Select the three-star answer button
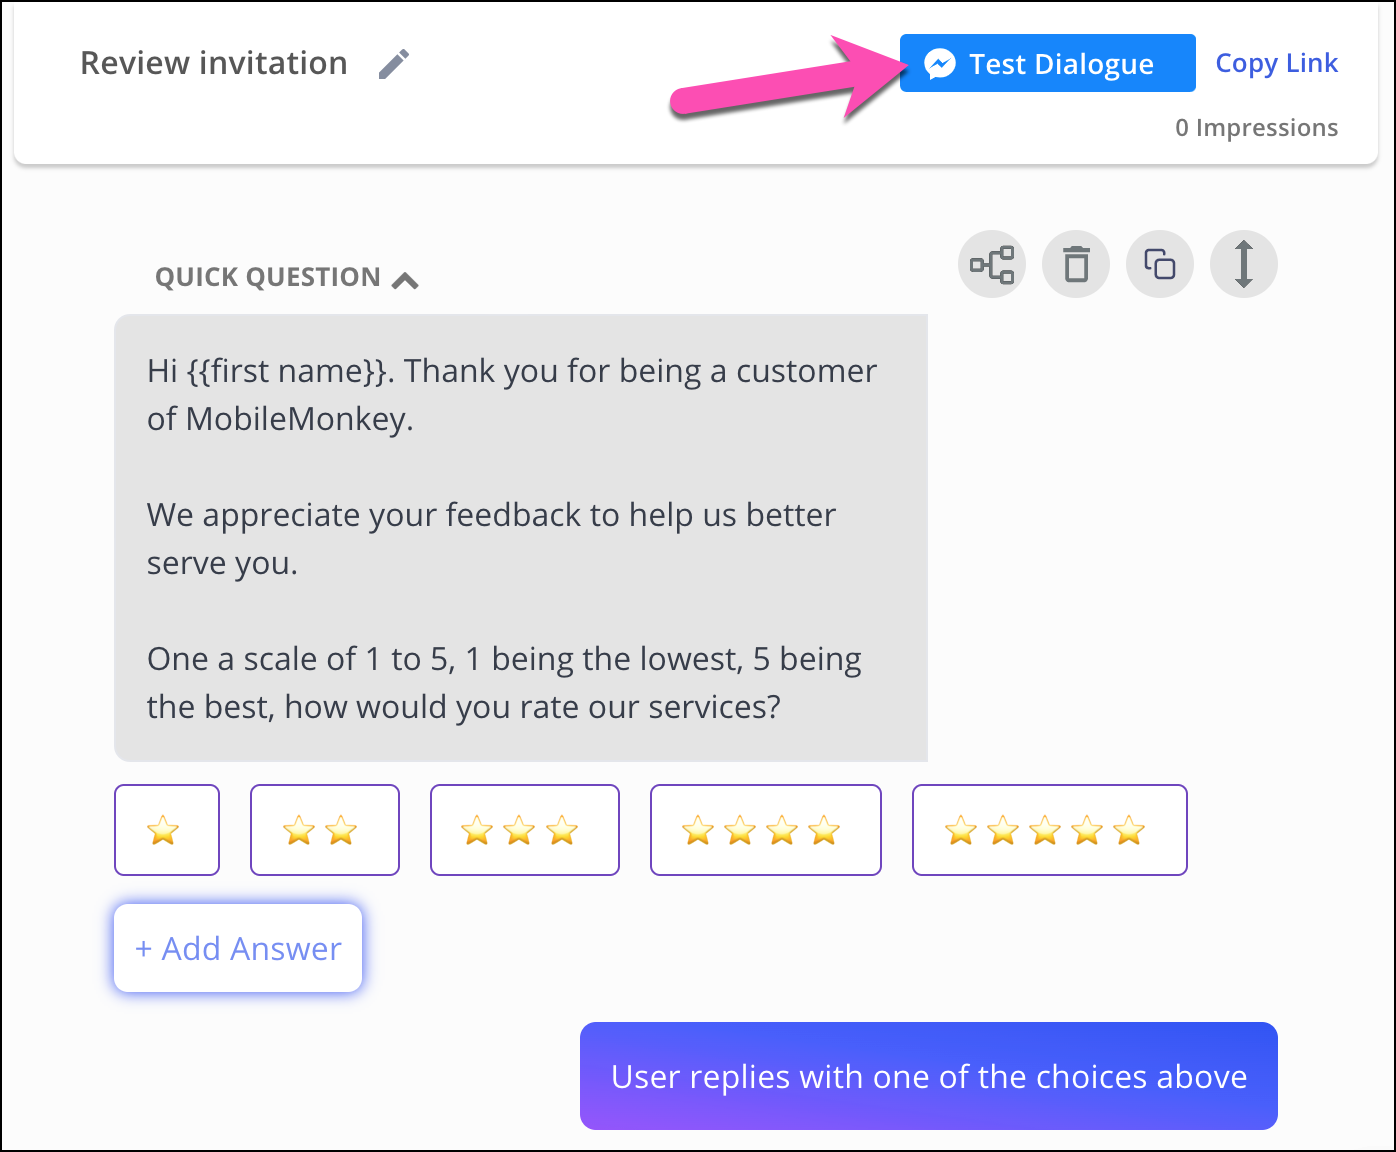This screenshot has height=1152, width=1396. (525, 830)
